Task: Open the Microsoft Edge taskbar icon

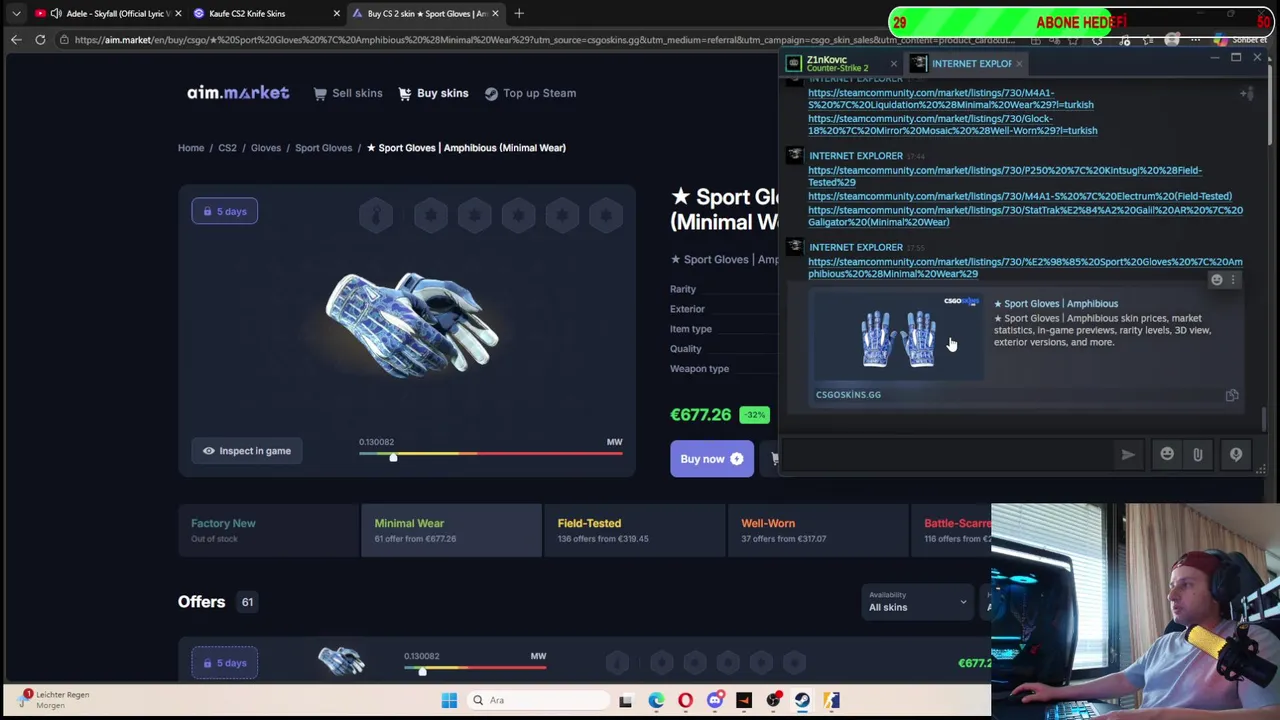Action: click(x=656, y=700)
